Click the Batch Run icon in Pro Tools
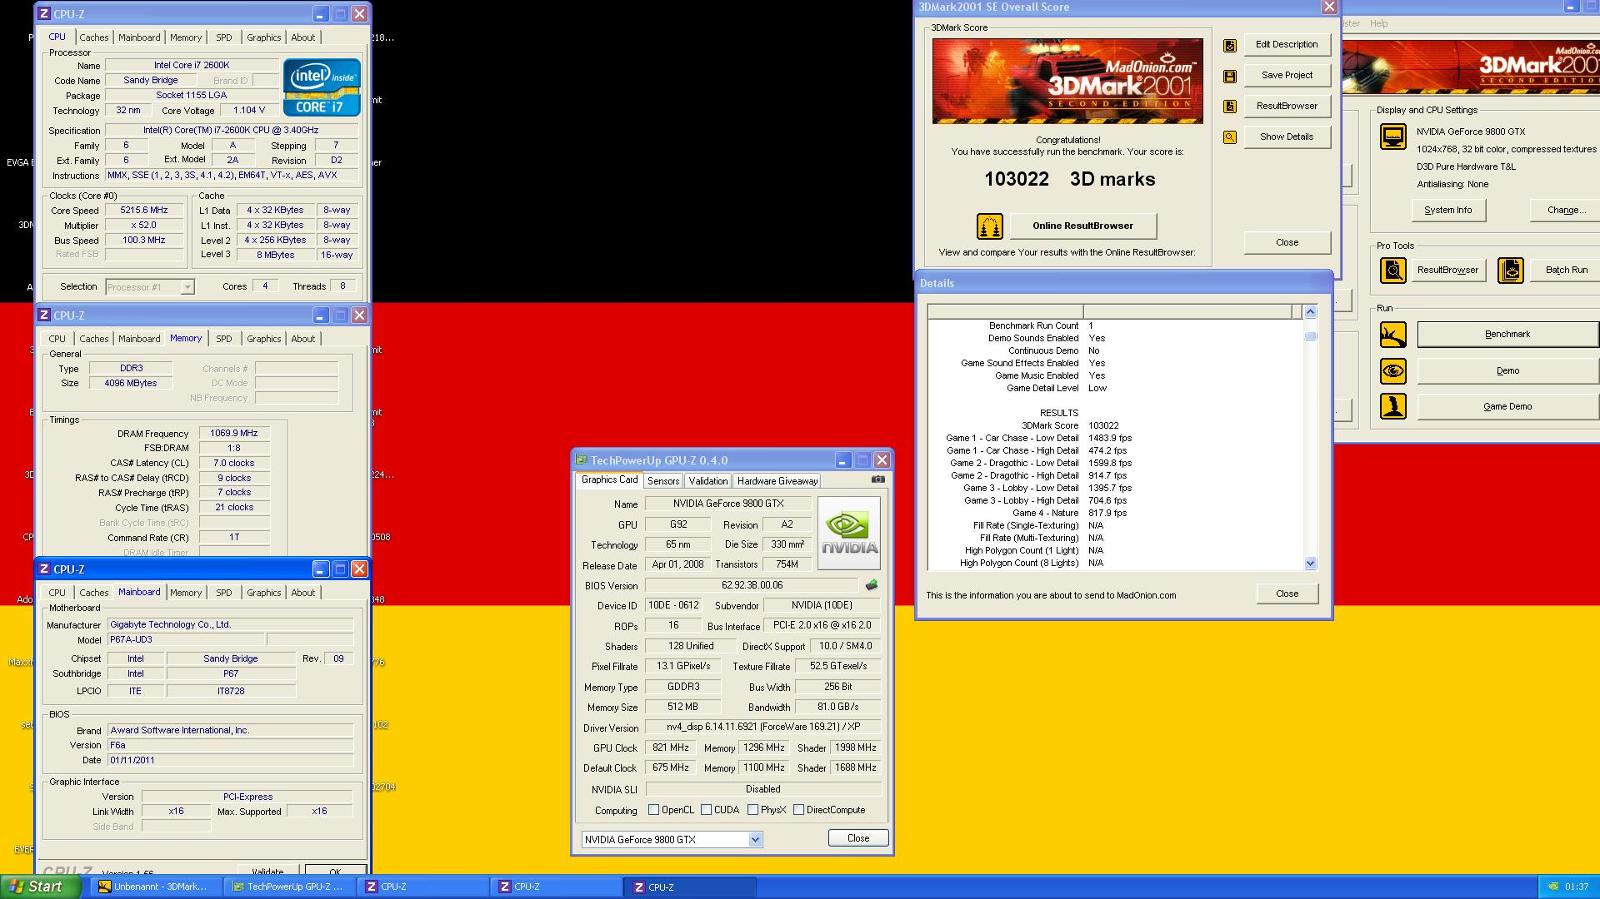1600x899 pixels. (x=1511, y=270)
